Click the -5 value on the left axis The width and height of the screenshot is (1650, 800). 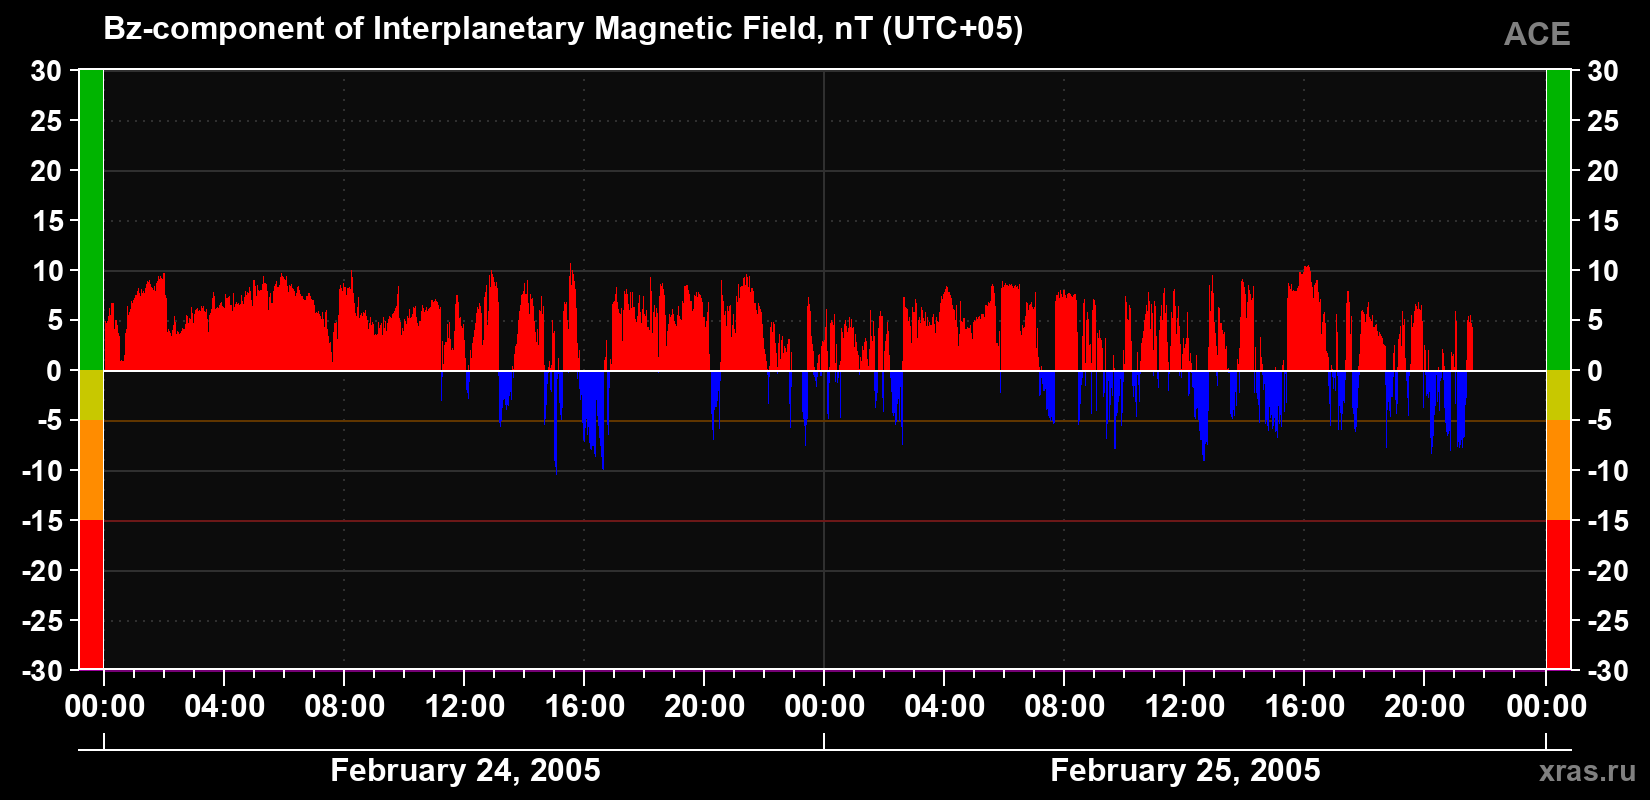50,421
